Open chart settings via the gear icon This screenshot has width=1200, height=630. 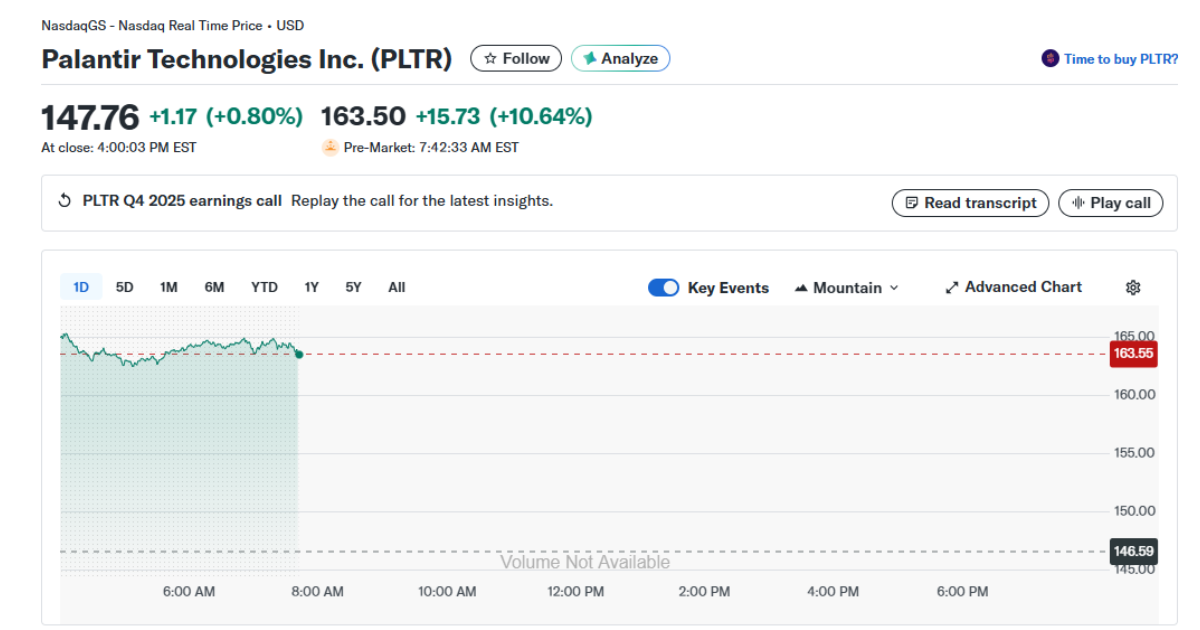pyautogui.click(x=1133, y=287)
